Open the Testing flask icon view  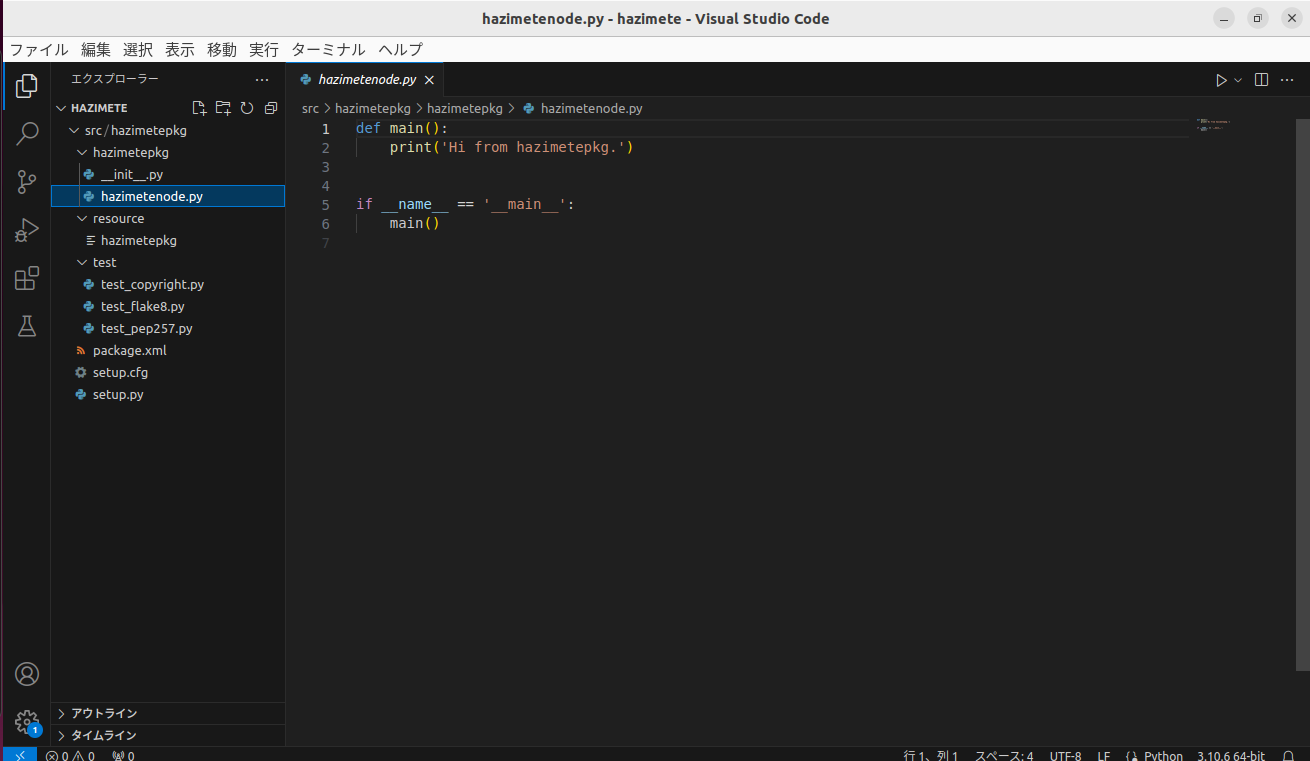(27, 326)
